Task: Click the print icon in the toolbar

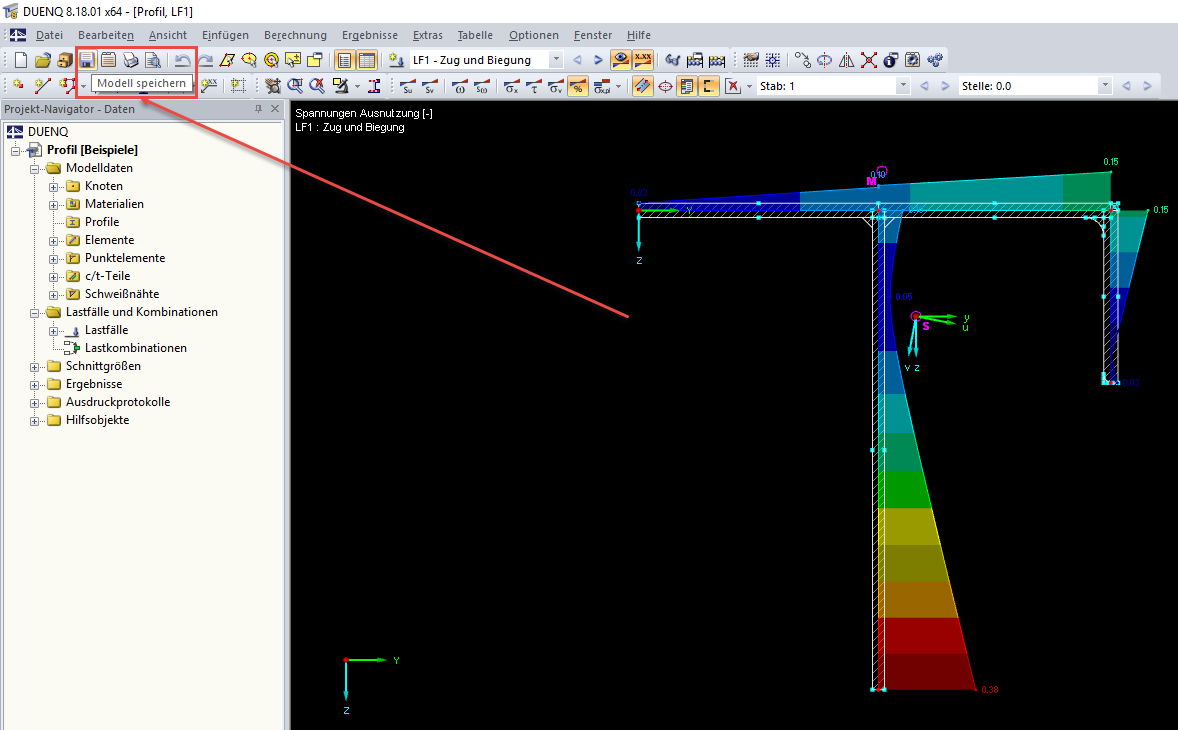Action: click(x=130, y=60)
